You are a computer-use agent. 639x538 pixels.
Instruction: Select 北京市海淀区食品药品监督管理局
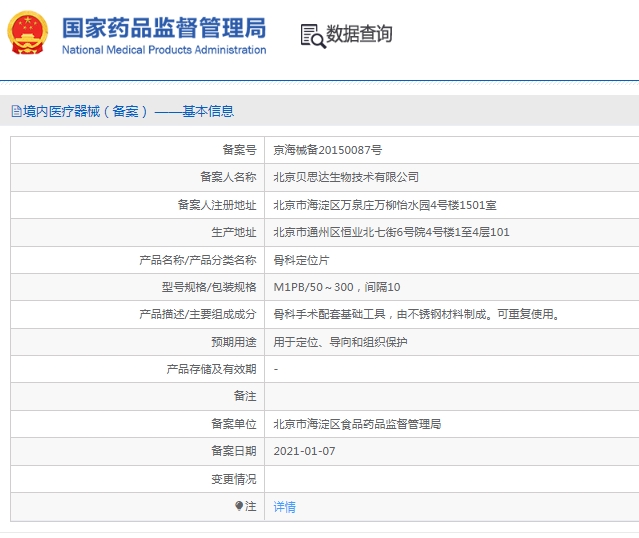pyautogui.click(x=357, y=424)
